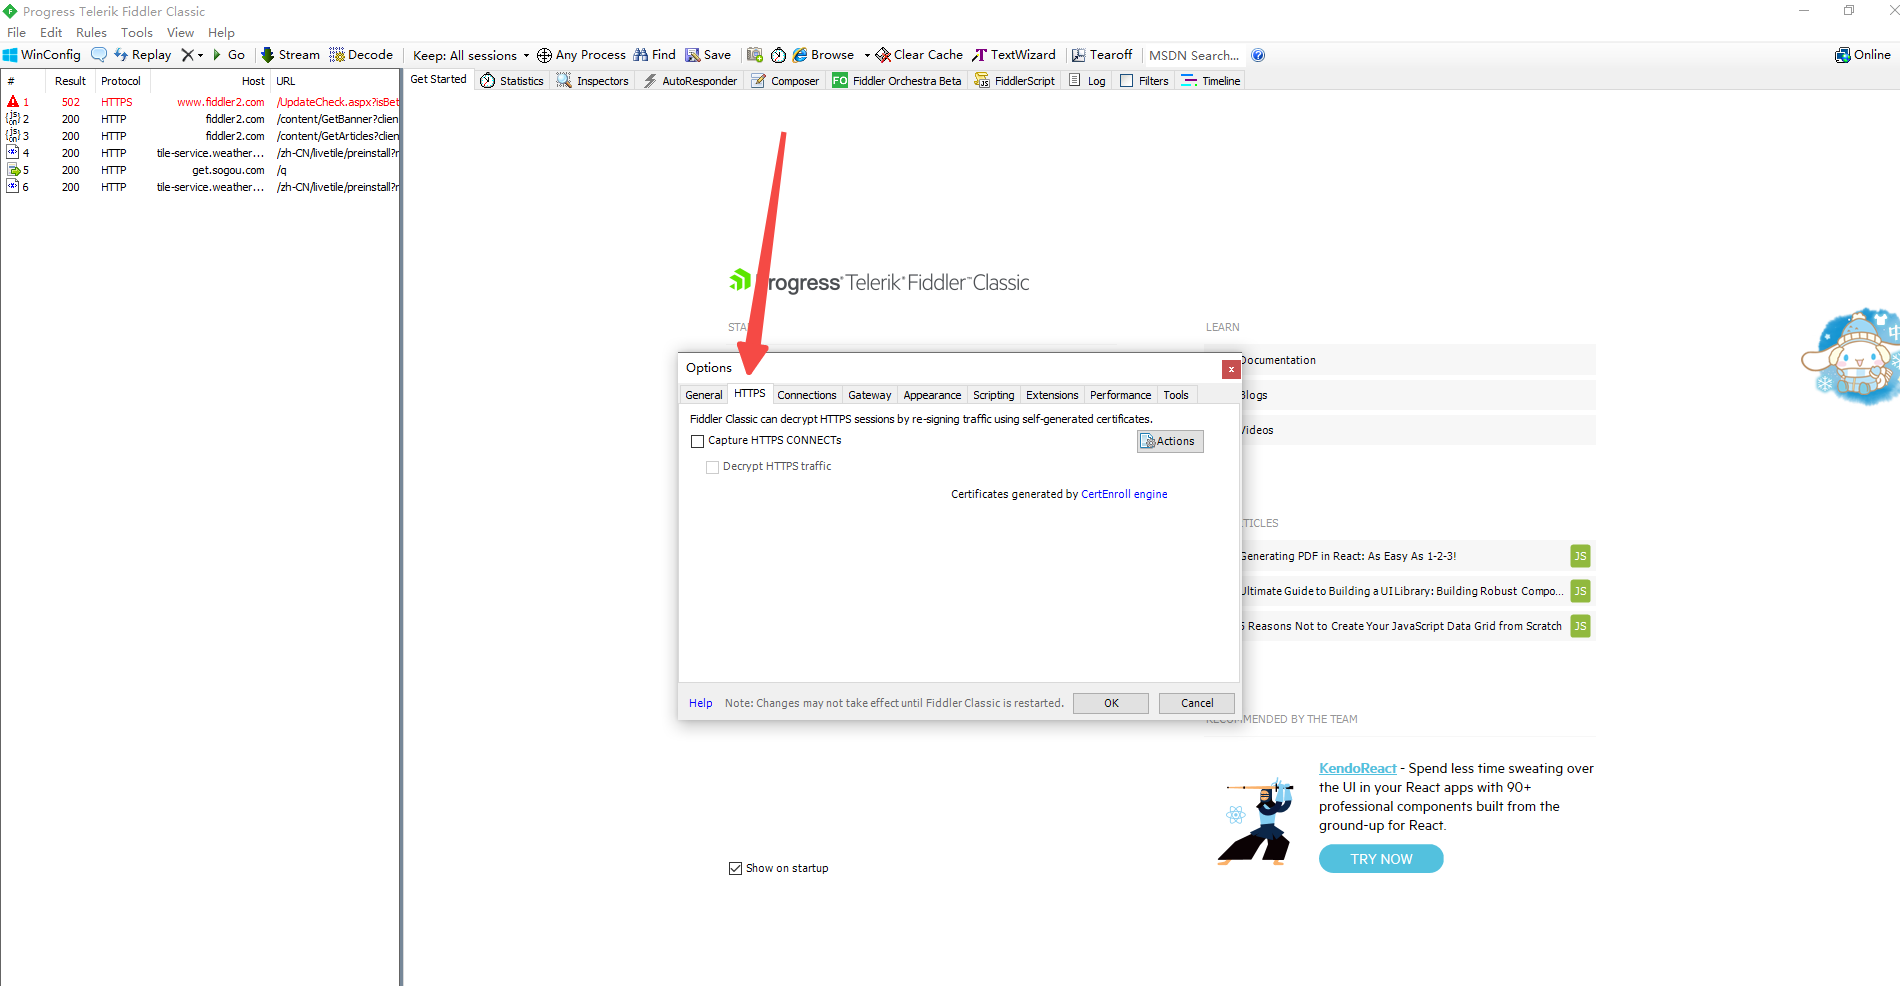Screen dimensions: 1900x986
Task: Click the TRY NOW button
Action: [x=1381, y=859]
